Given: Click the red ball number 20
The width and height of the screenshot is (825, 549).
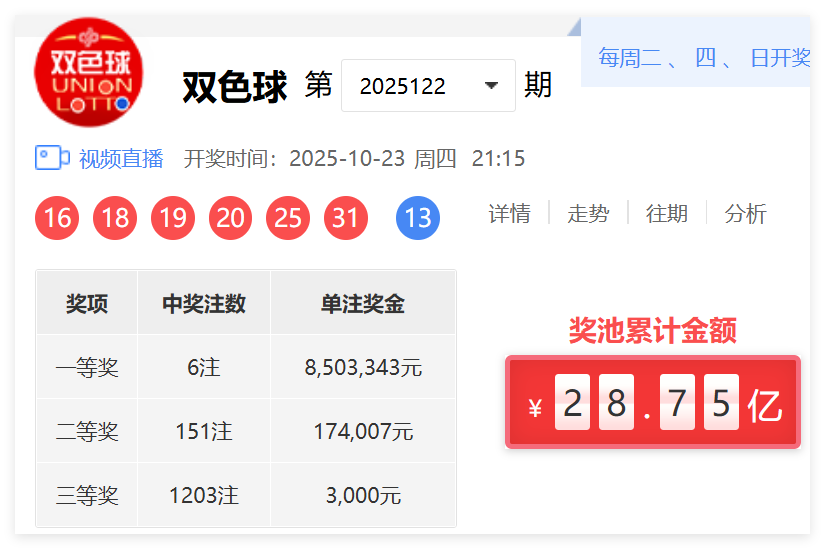Looking at the screenshot, I should [x=230, y=218].
